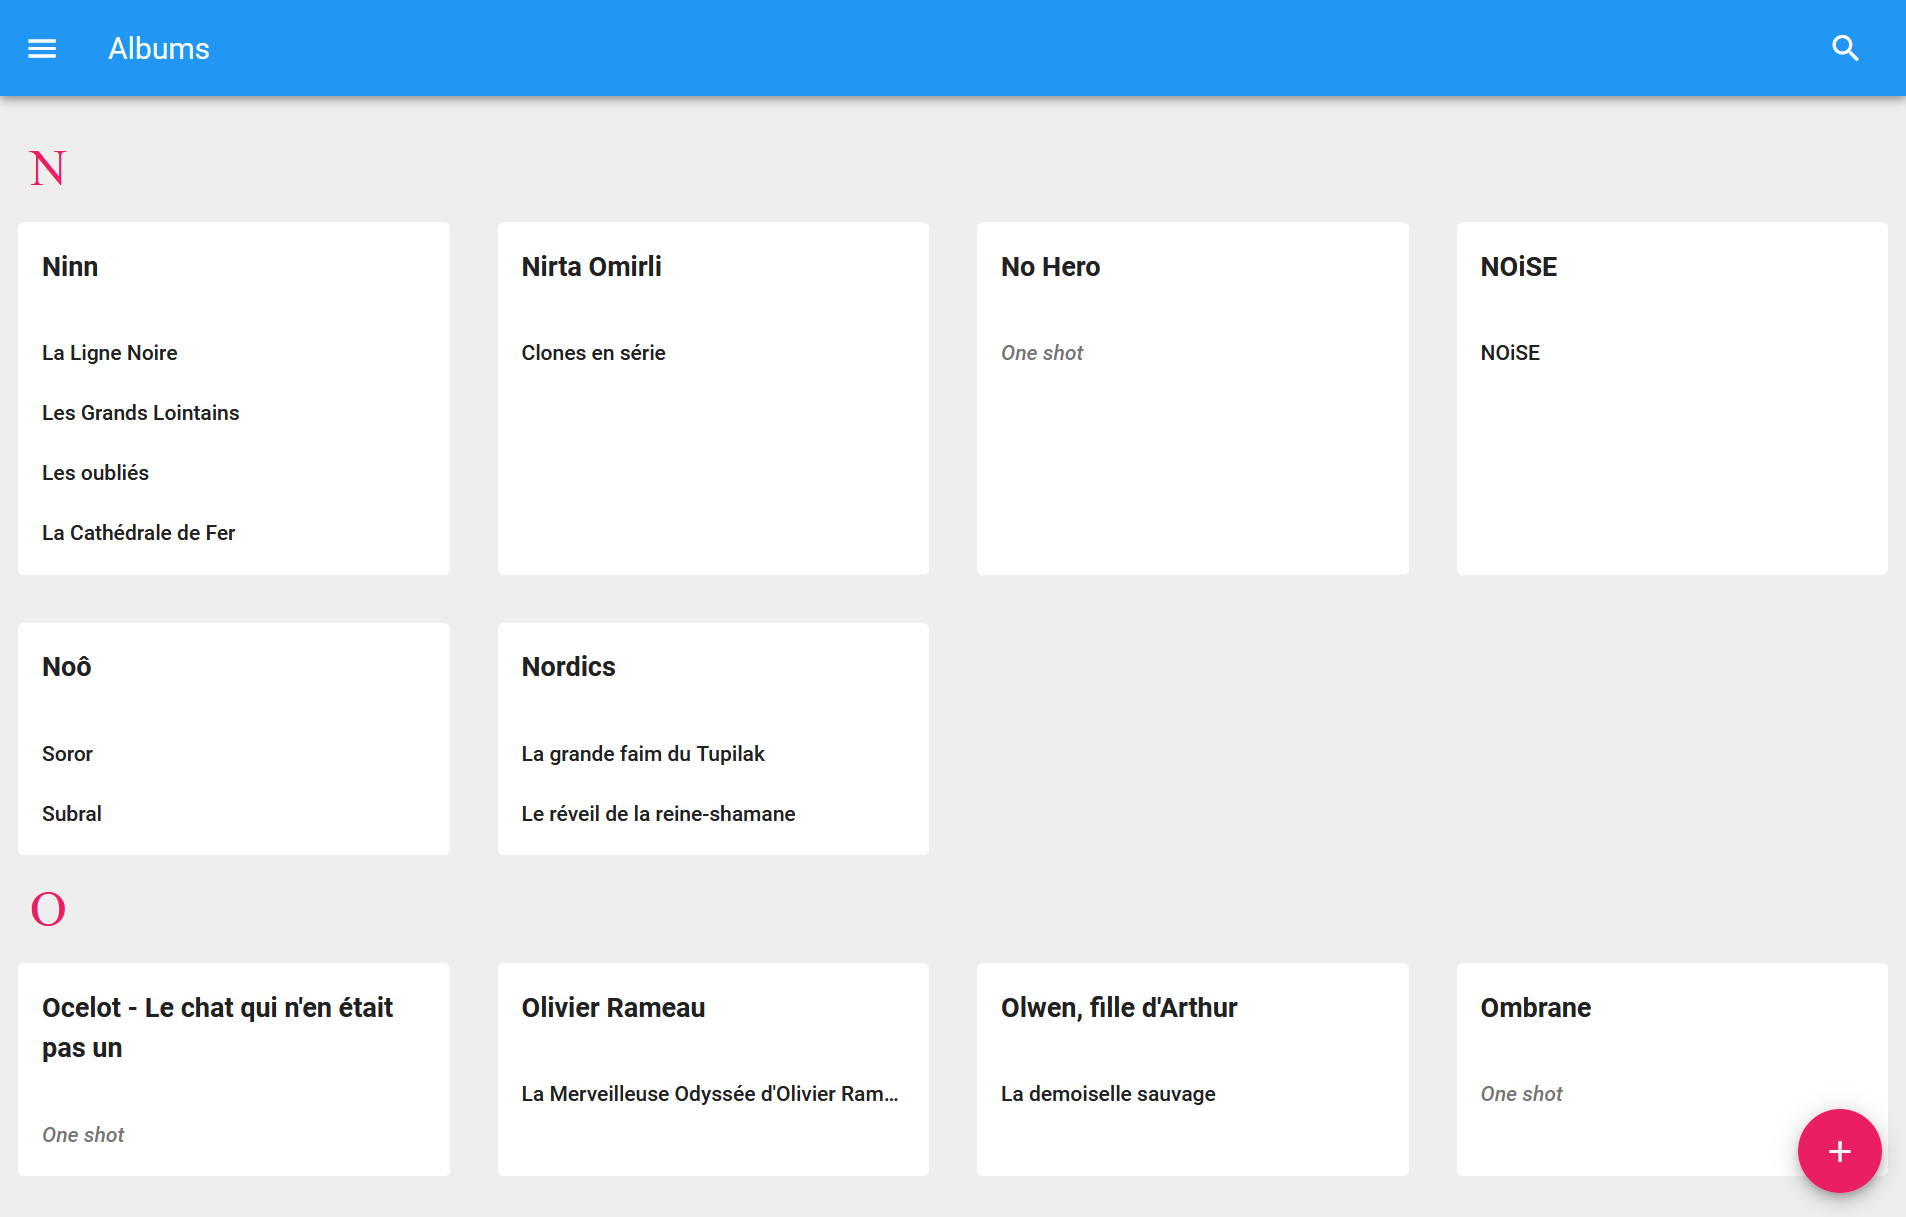This screenshot has width=1906, height=1217.
Task: Open album Les Grands Lointains
Action: pos(141,413)
